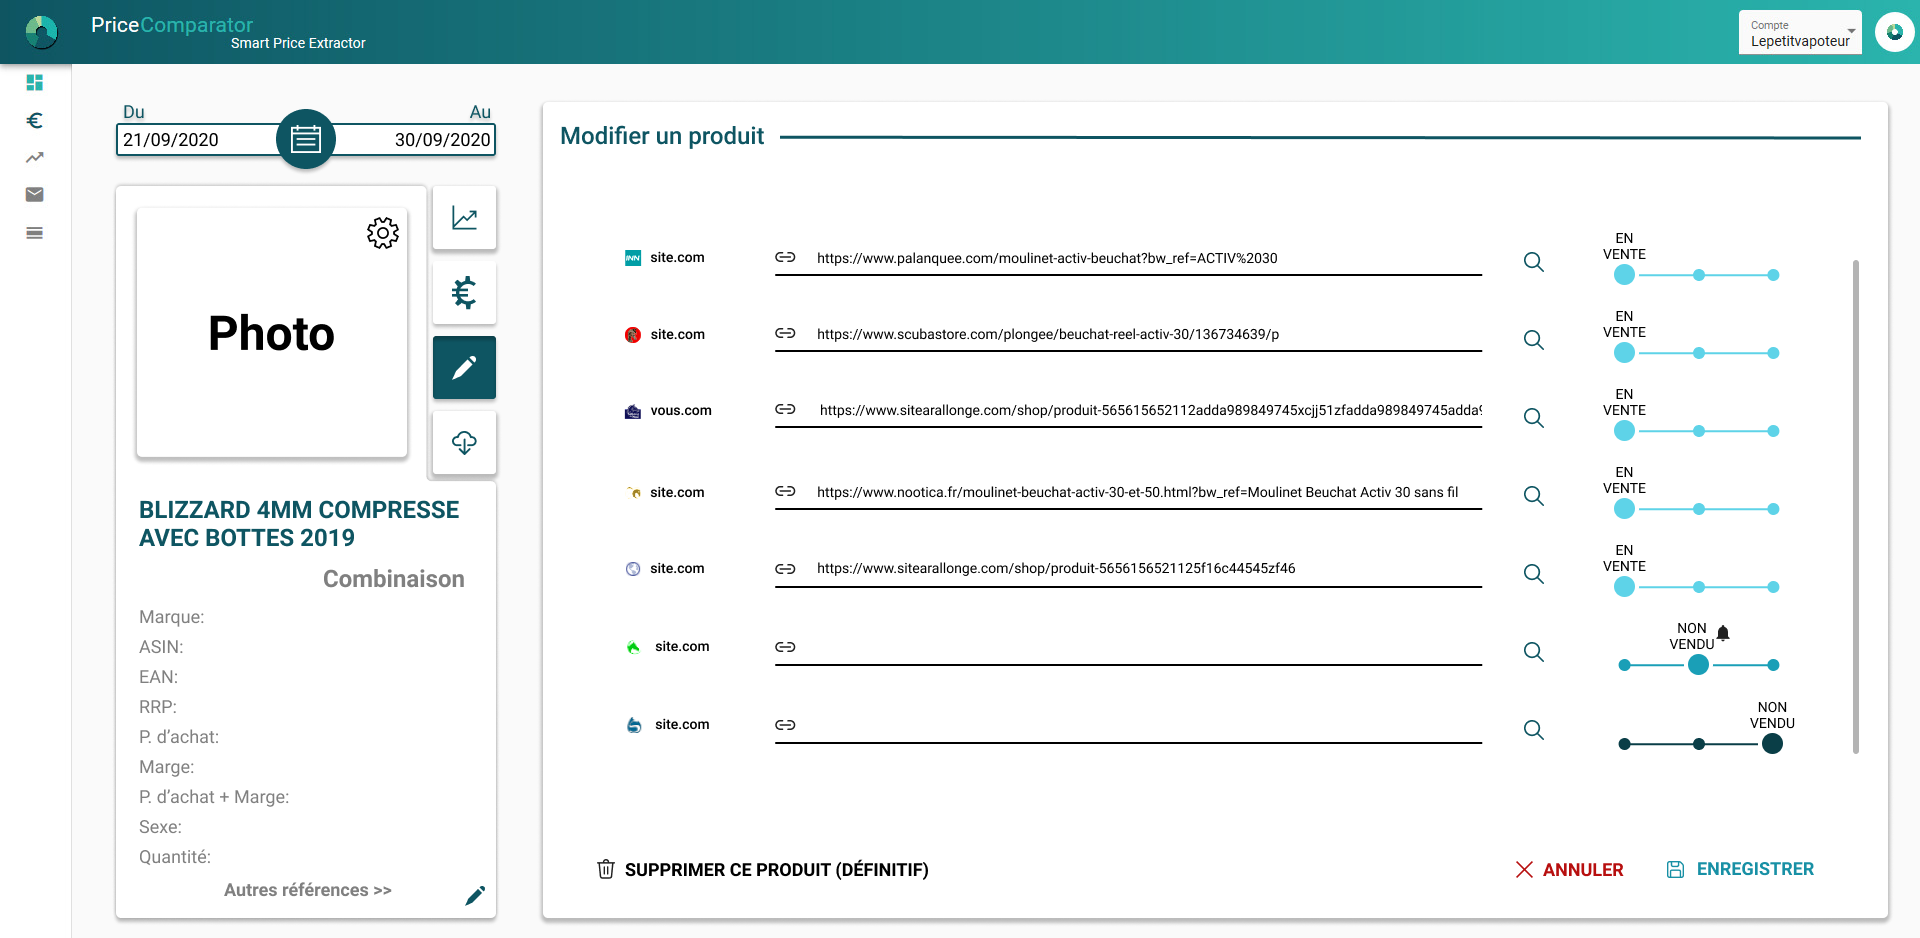Set nootica row status slider to right end
Image resolution: width=1920 pixels, height=938 pixels.
tap(1772, 509)
